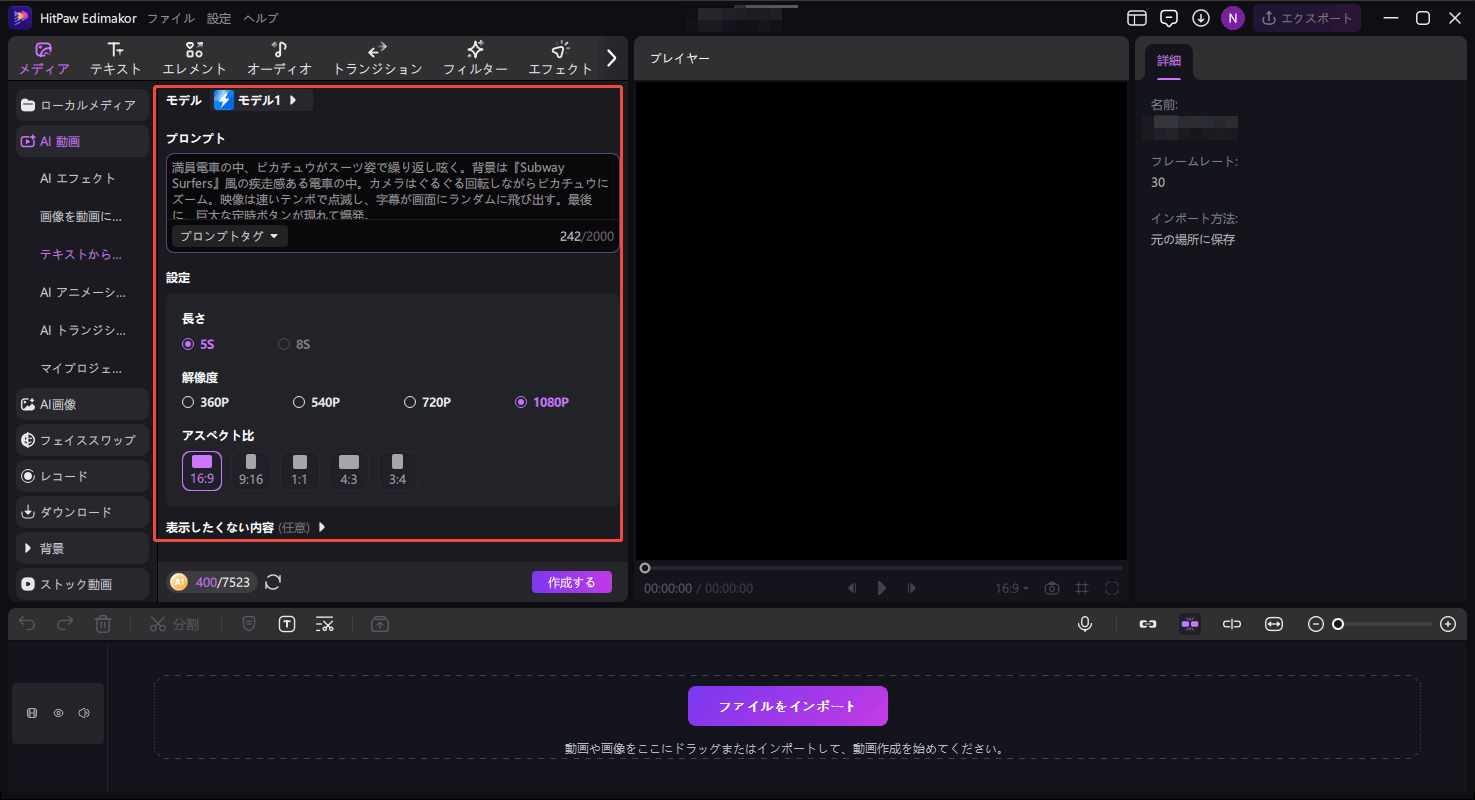1475x800 pixels.
Task: Click the microphone voiceover icon
Action: 1085,624
